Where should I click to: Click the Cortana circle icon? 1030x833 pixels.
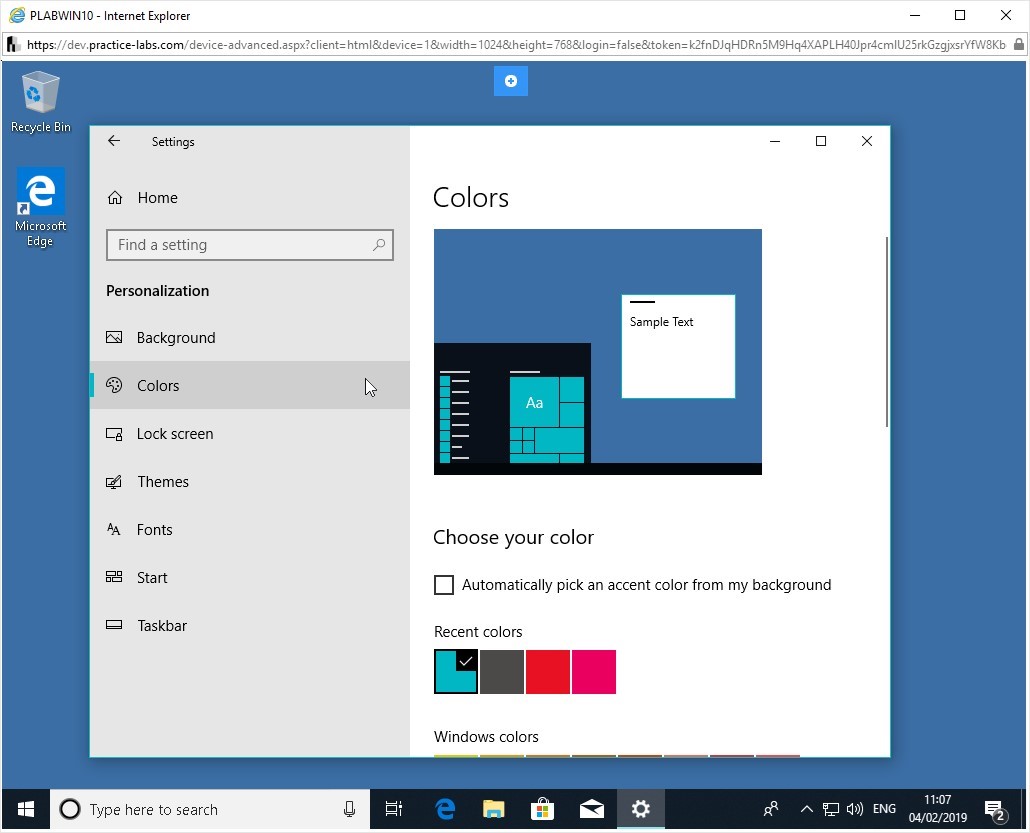(x=70, y=809)
